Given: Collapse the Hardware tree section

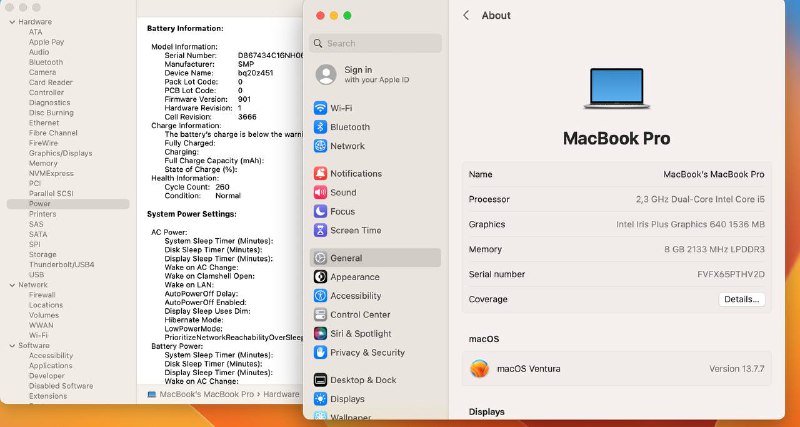Looking at the screenshot, I should (12, 22).
